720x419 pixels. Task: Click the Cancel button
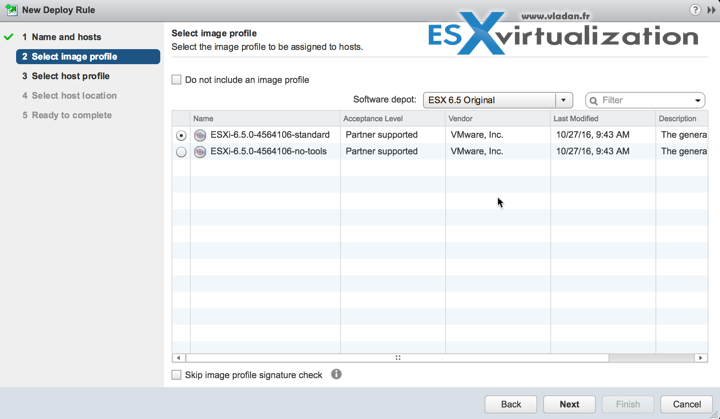[x=686, y=404]
